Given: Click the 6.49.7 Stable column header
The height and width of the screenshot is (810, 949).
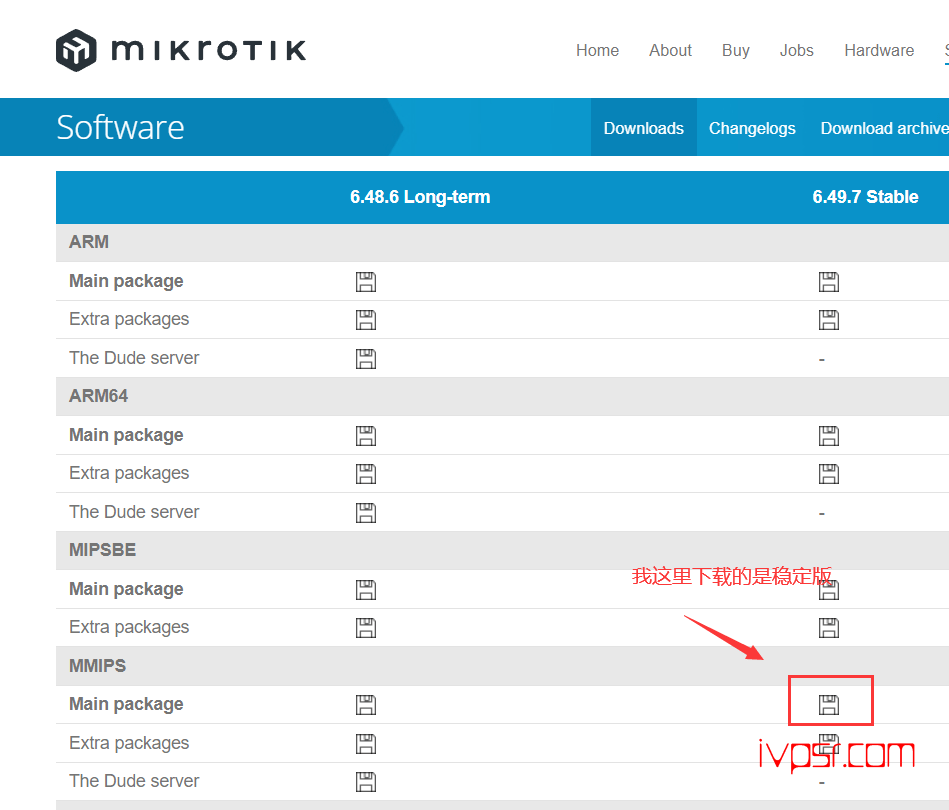Looking at the screenshot, I should tap(865, 197).
